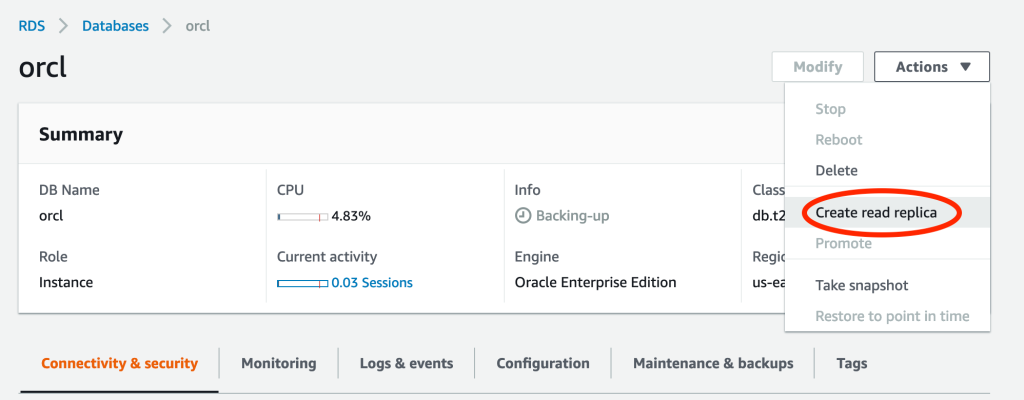
Task: Choose Restore to point in time
Action: (x=892, y=316)
